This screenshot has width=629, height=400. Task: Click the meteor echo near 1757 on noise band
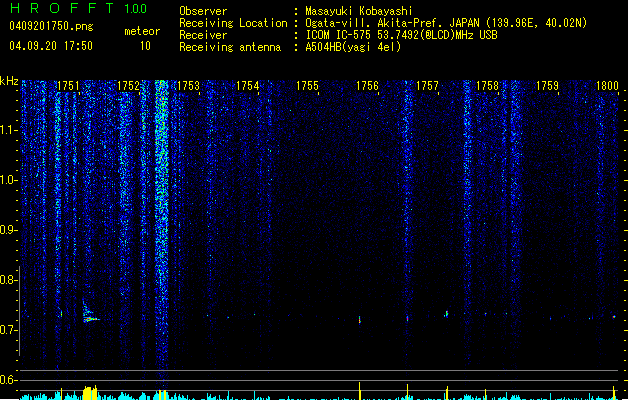[x=408, y=319]
